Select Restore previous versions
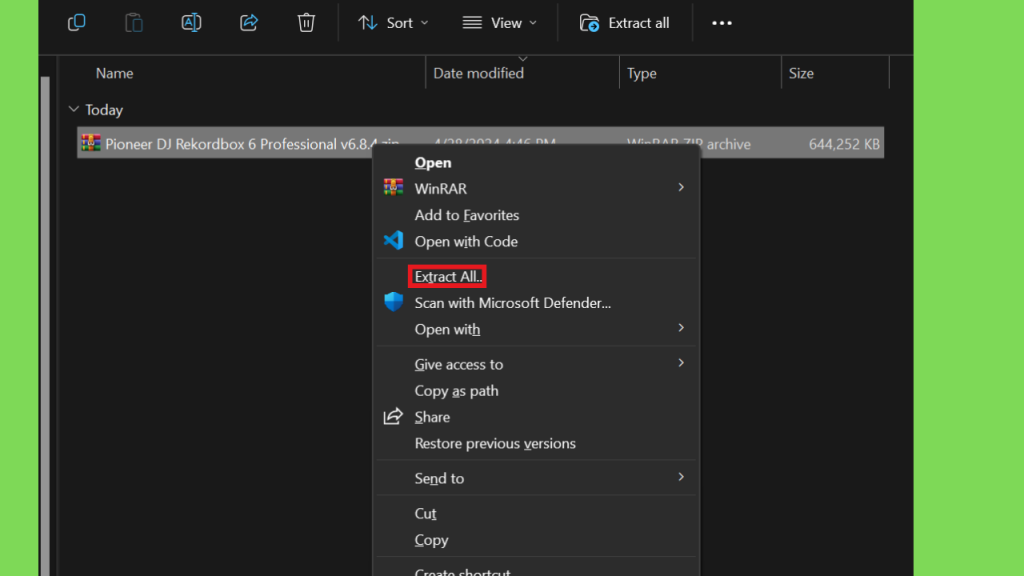 (536, 443)
